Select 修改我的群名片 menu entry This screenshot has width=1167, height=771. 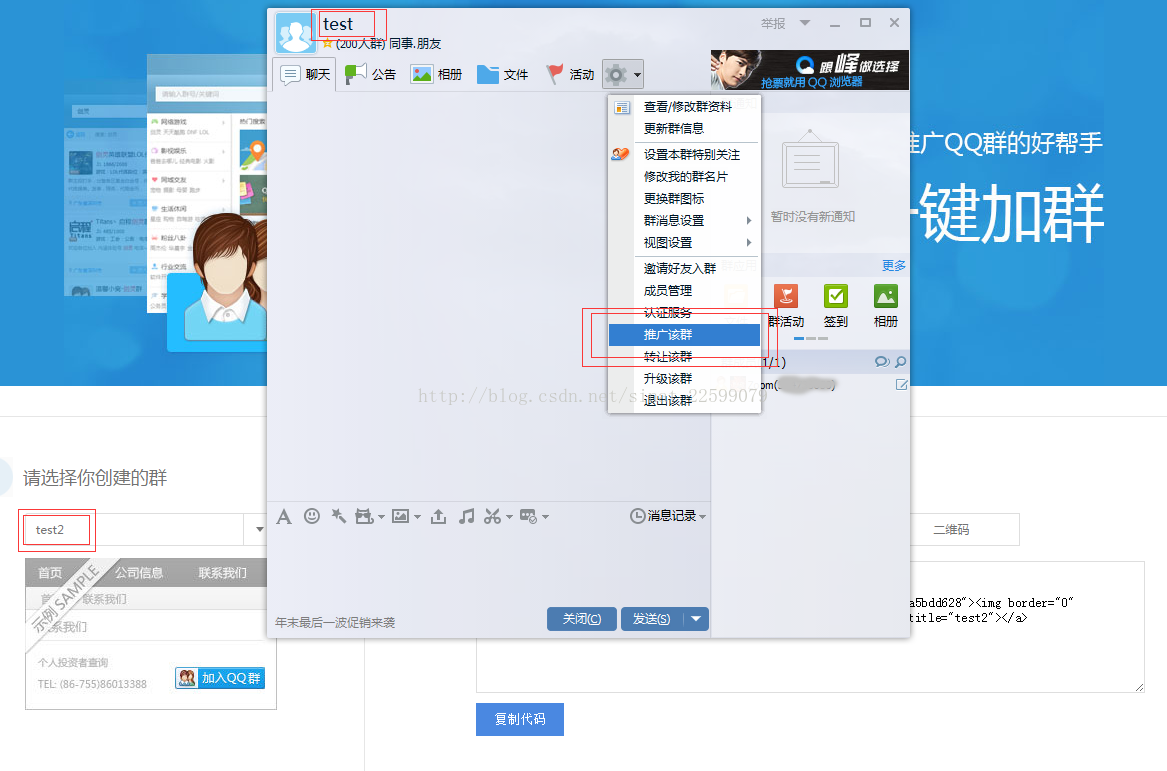click(x=684, y=177)
